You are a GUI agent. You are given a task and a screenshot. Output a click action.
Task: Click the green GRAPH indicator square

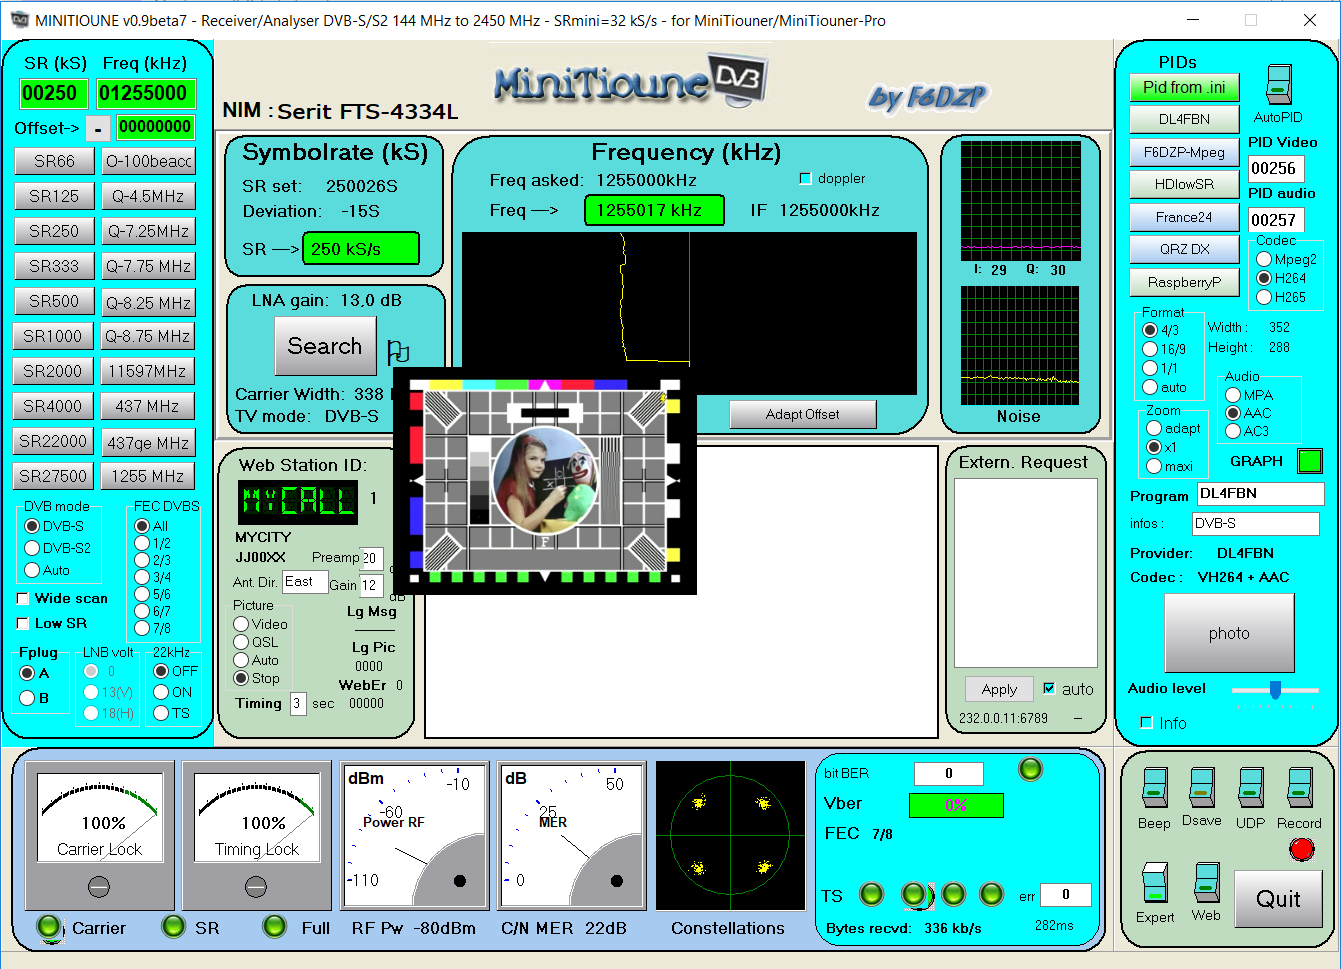point(1309,461)
